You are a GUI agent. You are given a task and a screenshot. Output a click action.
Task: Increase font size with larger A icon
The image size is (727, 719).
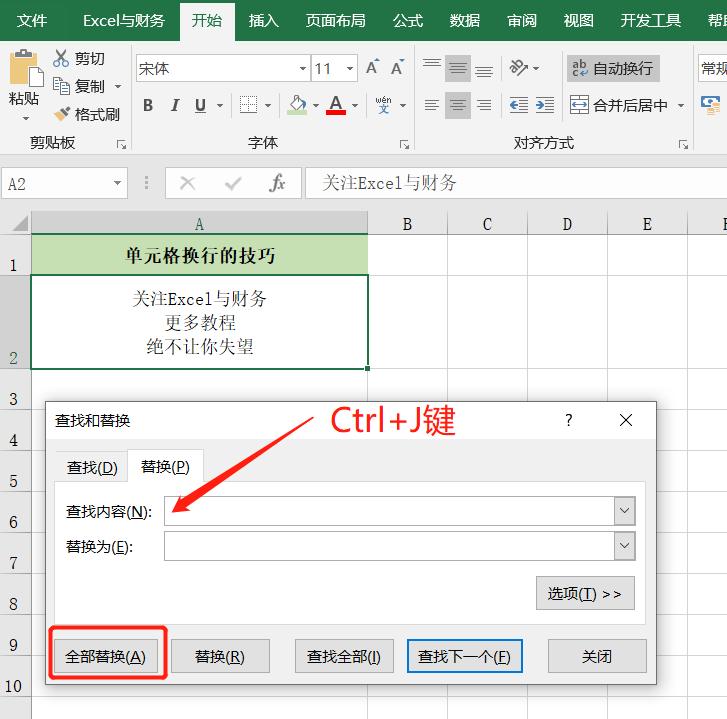(372, 68)
